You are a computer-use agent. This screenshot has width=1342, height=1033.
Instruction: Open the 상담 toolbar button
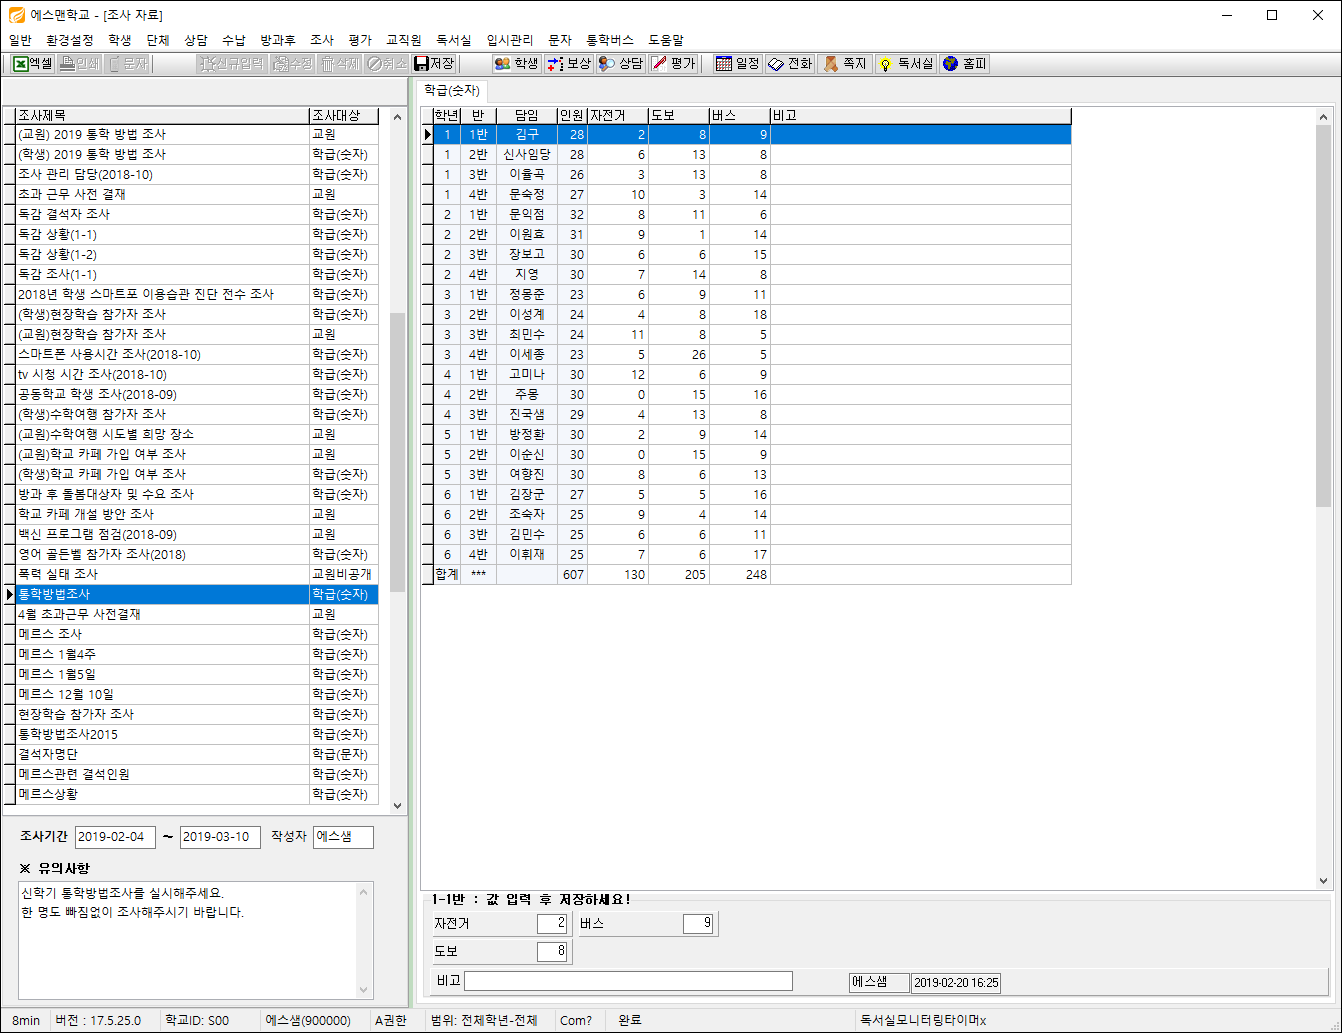click(621, 64)
